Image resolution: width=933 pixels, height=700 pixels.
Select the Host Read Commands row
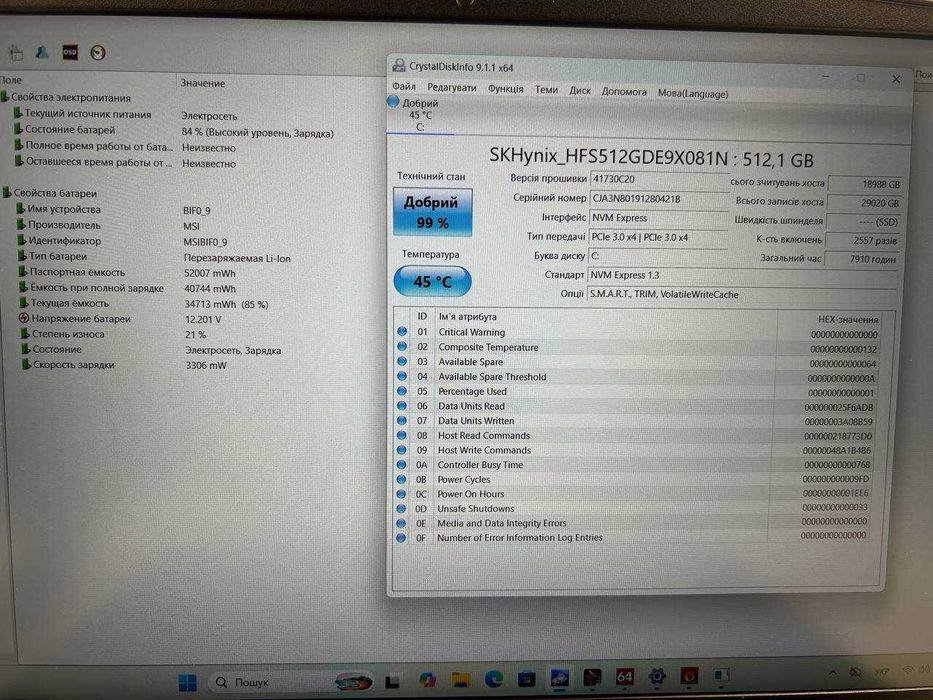click(635, 436)
